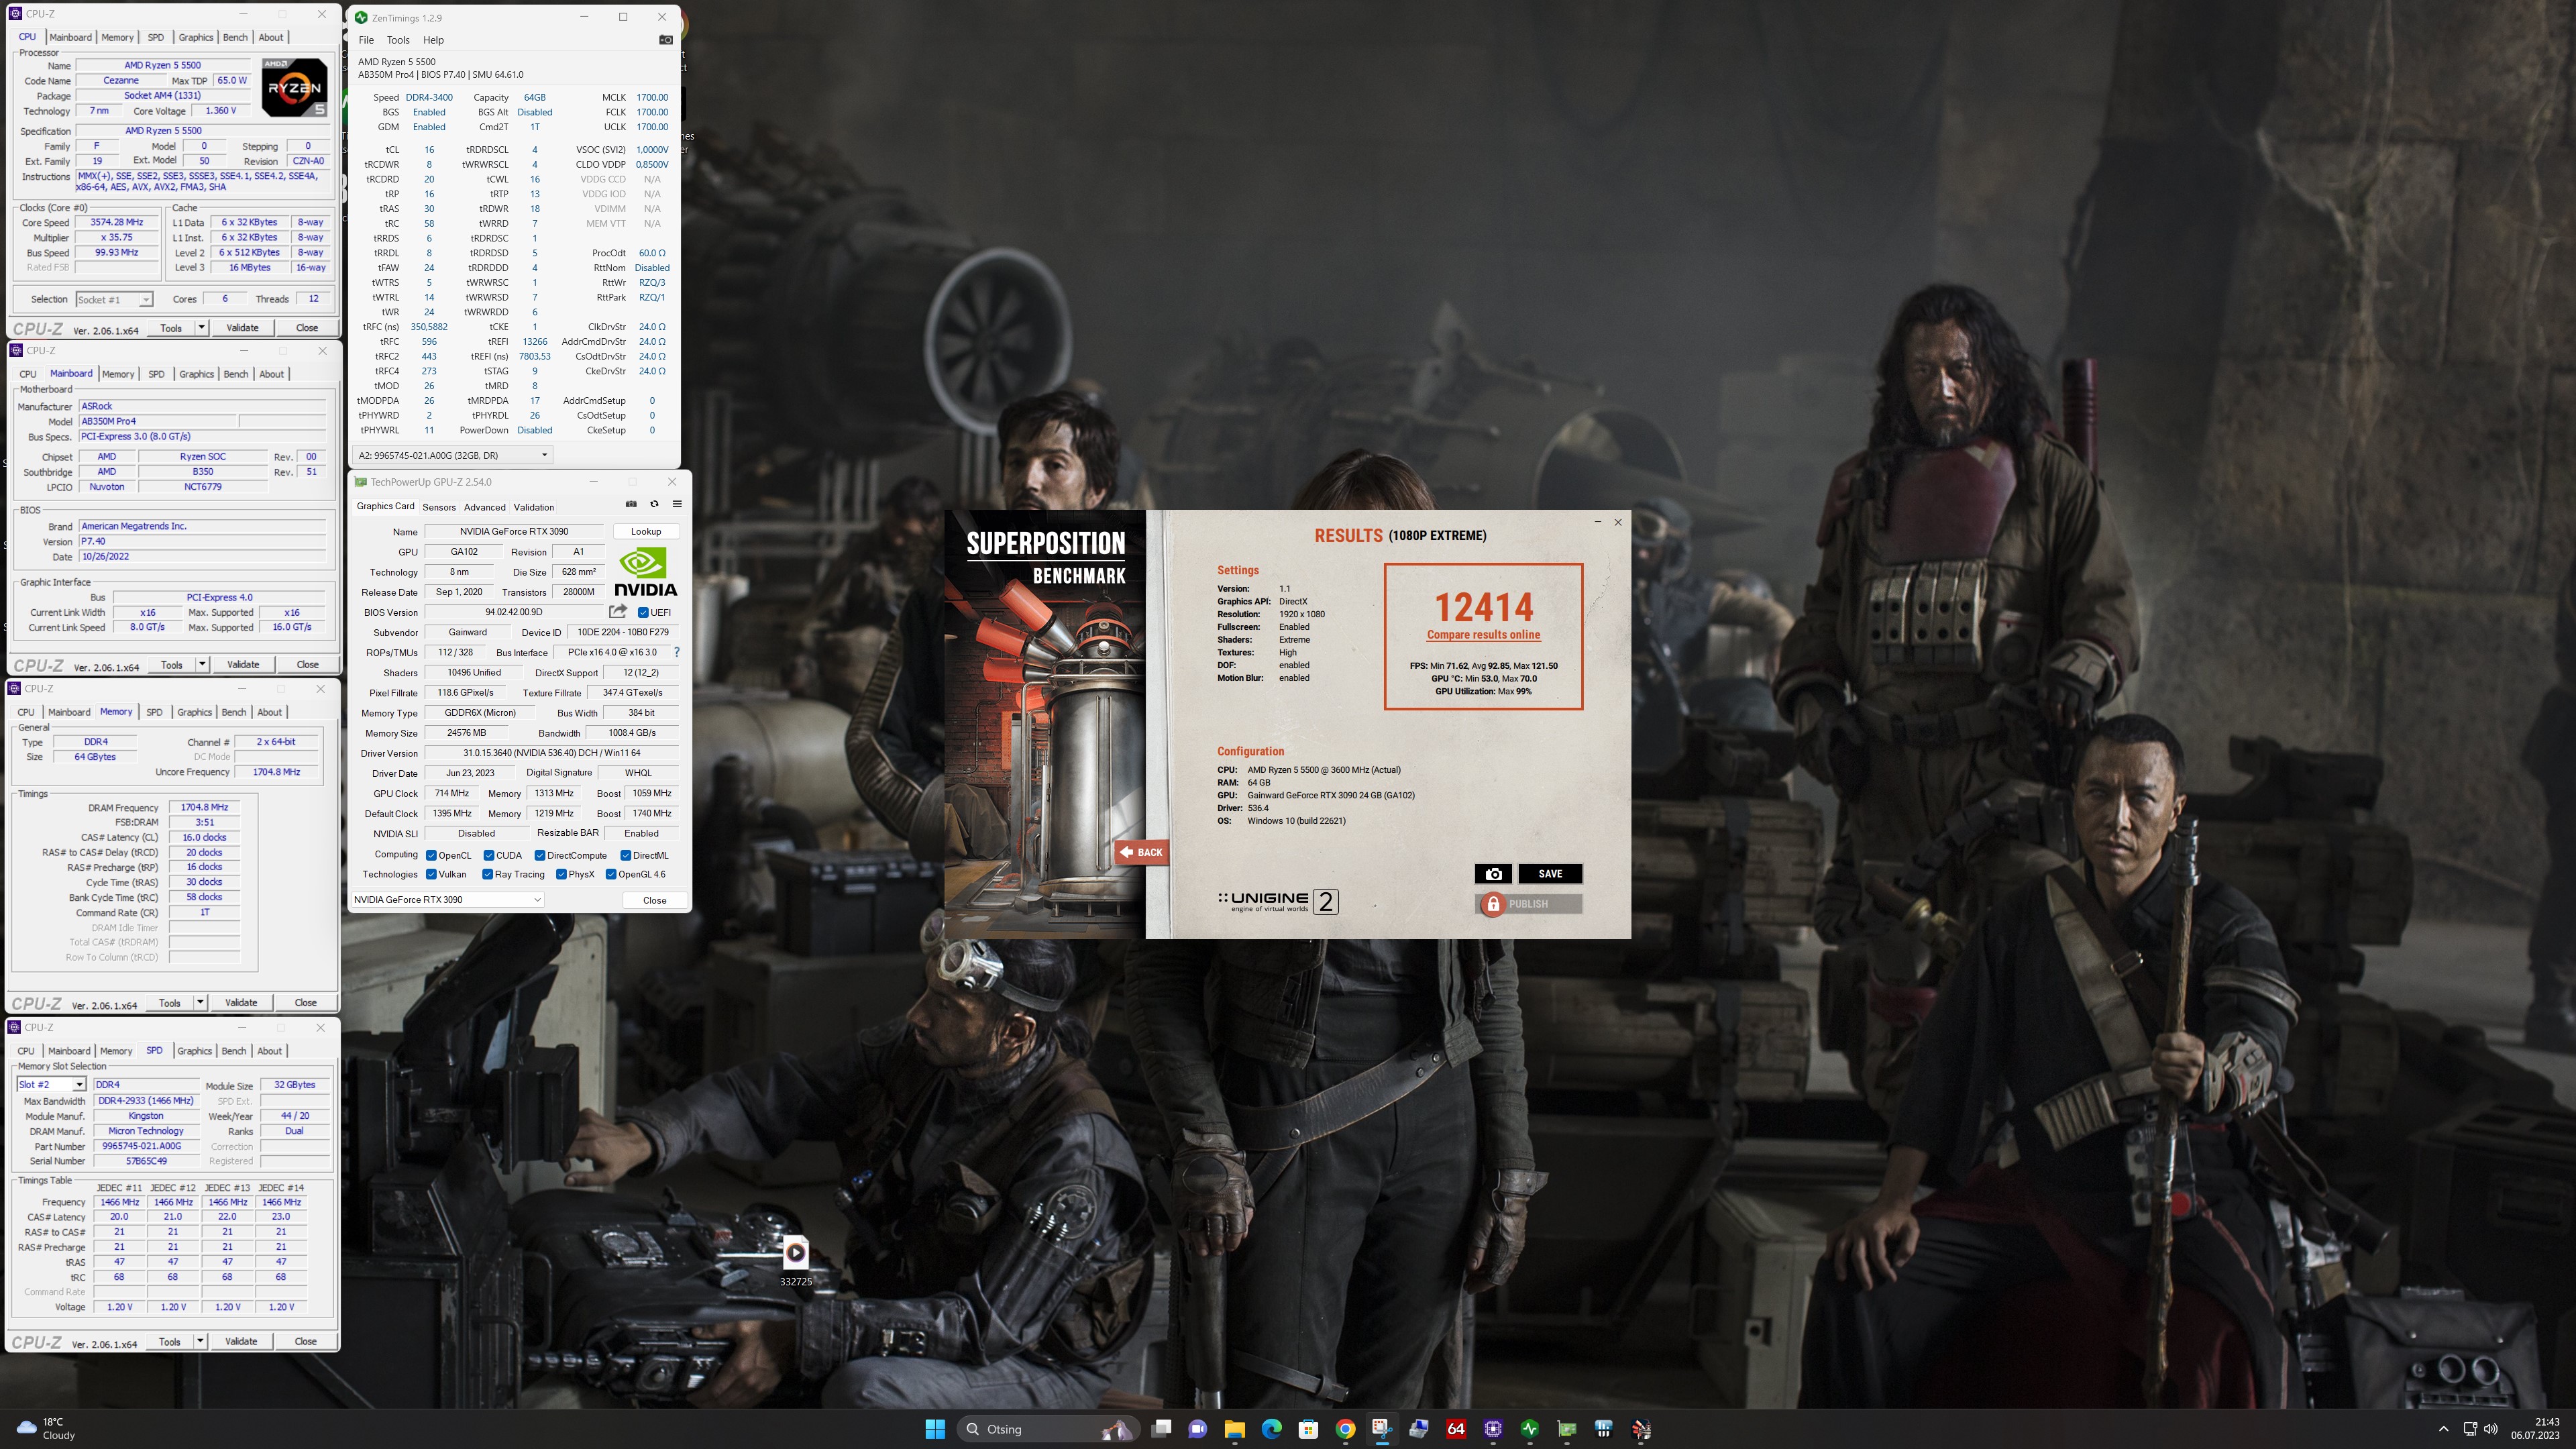
Task: Open the purple CPU-Z taskbar icon
Action: click(1493, 1429)
